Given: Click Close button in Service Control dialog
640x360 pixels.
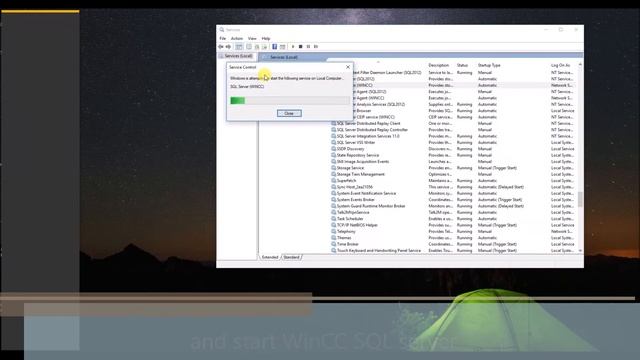Looking at the screenshot, I should [x=289, y=113].
